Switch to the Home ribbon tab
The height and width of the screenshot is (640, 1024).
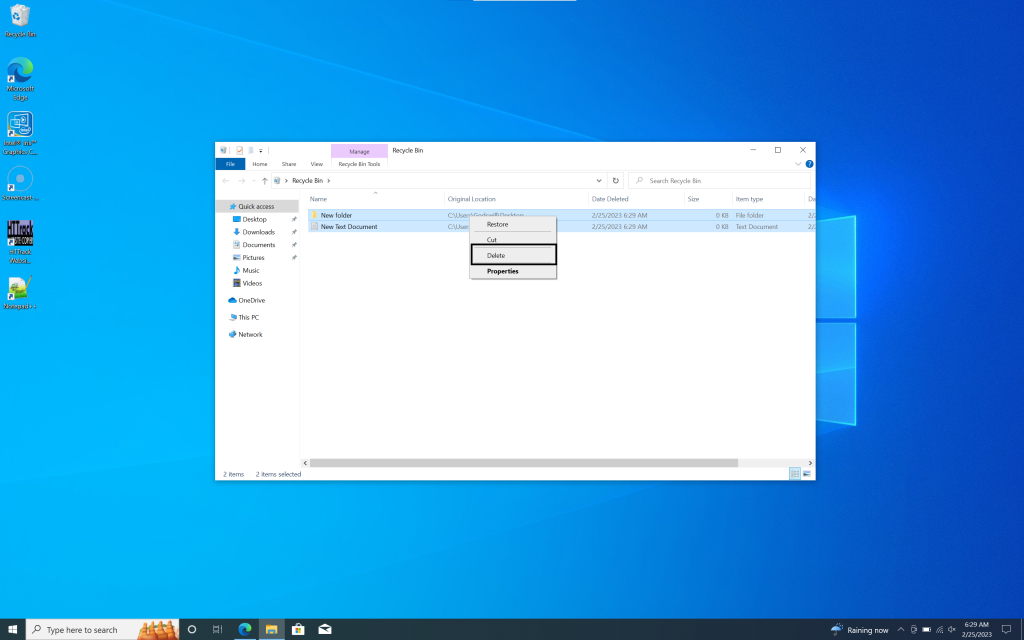(x=260, y=164)
